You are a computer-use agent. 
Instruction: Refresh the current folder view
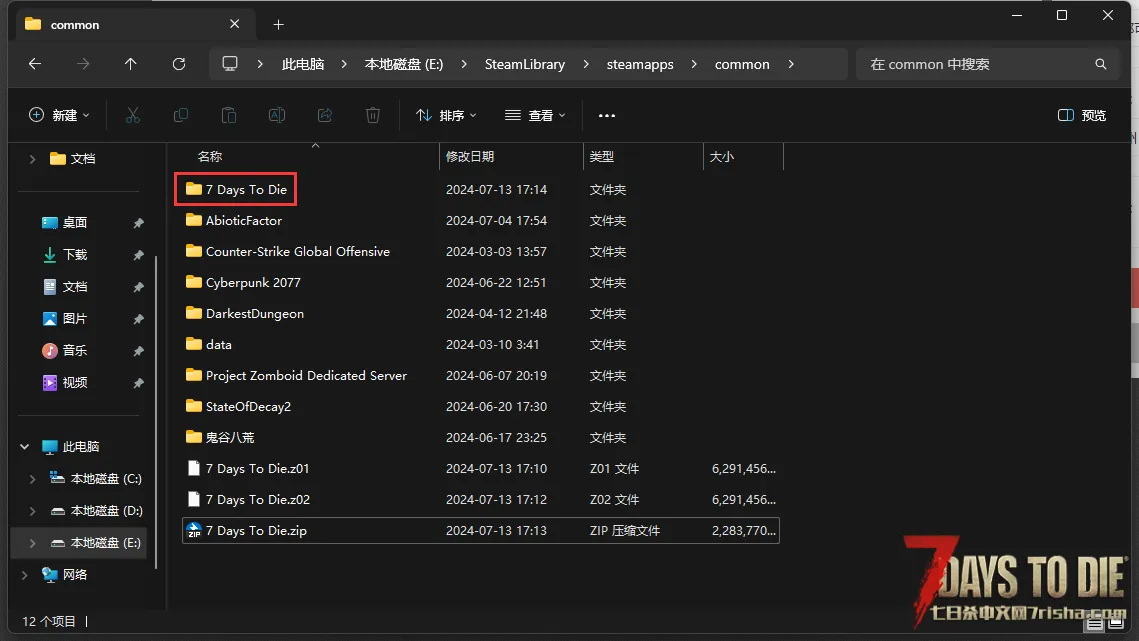coord(179,64)
